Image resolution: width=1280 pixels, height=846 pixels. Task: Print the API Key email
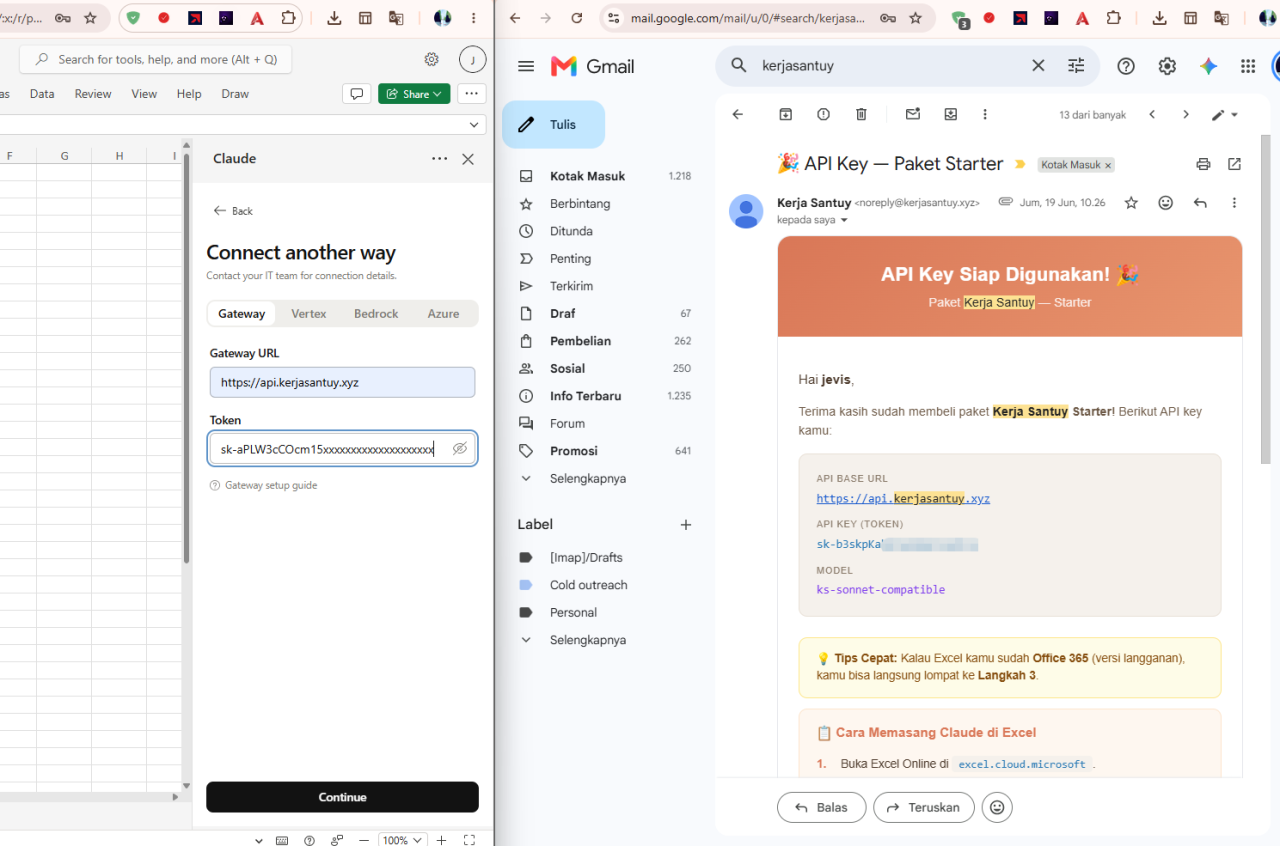click(1203, 164)
